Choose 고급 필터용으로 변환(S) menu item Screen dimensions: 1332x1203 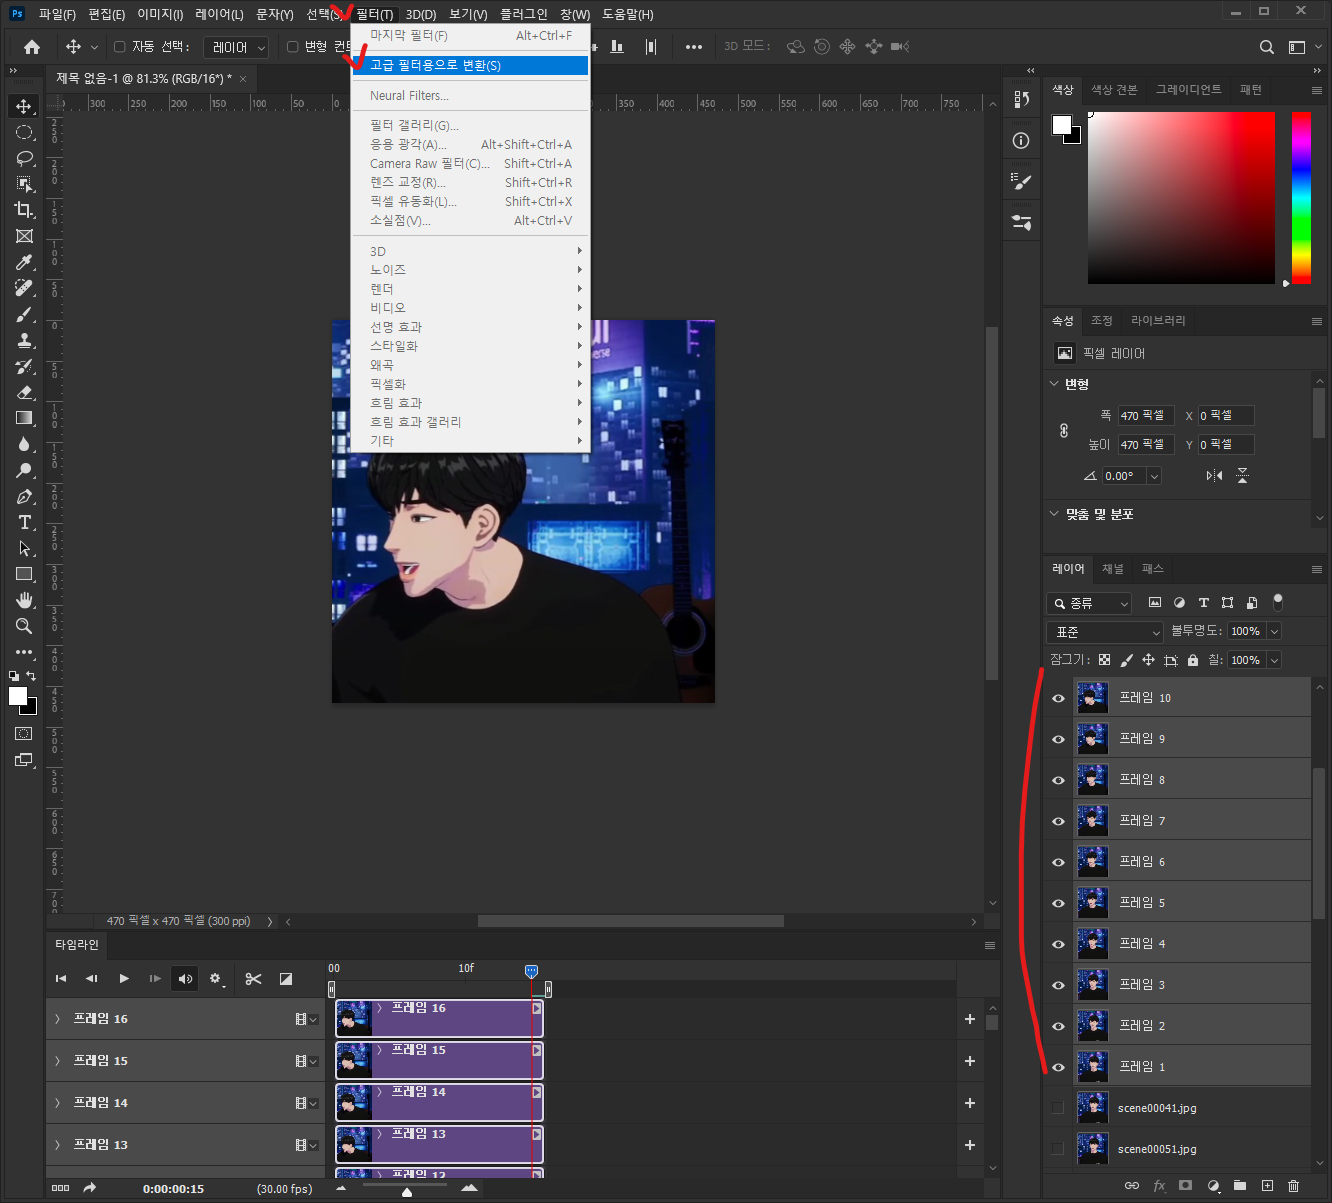coord(470,65)
